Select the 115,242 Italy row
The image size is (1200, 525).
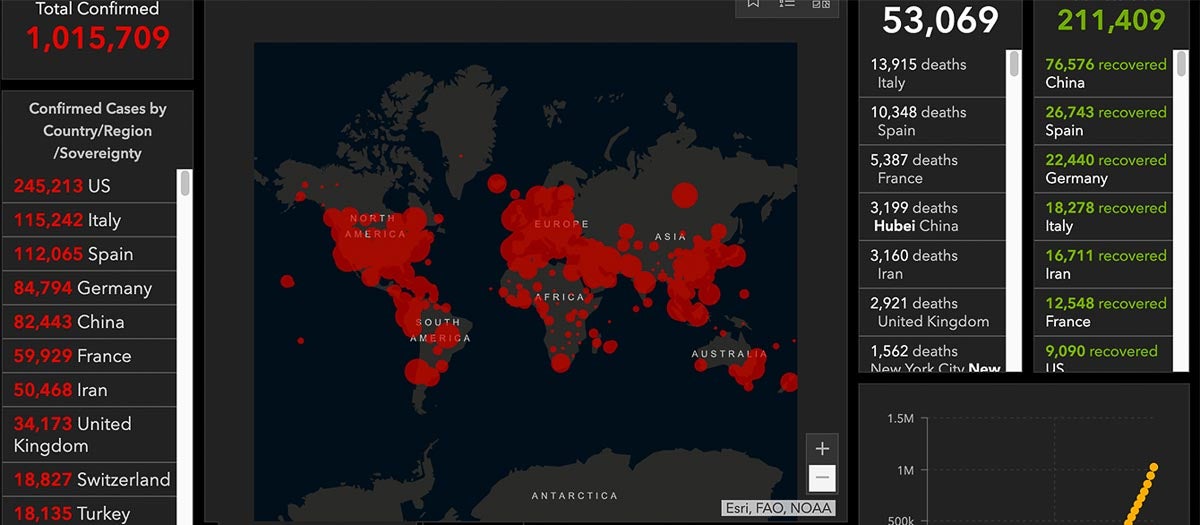(x=90, y=220)
